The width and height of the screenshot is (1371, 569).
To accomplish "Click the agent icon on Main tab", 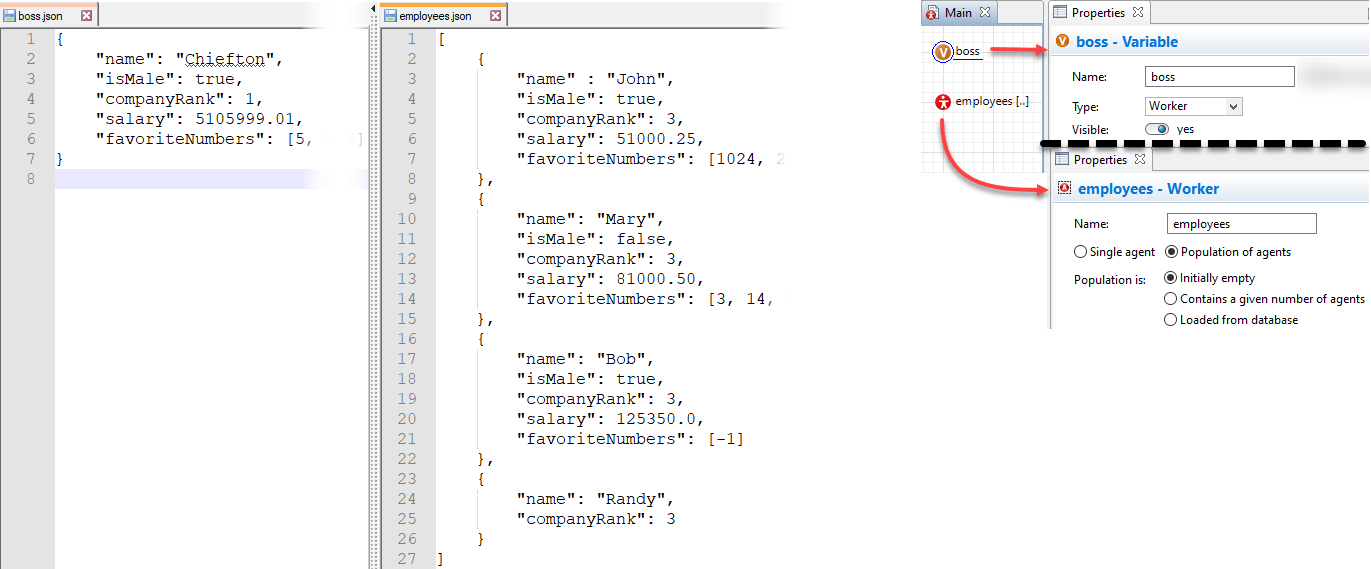I will pyautogui.click(x=932, y=13).
